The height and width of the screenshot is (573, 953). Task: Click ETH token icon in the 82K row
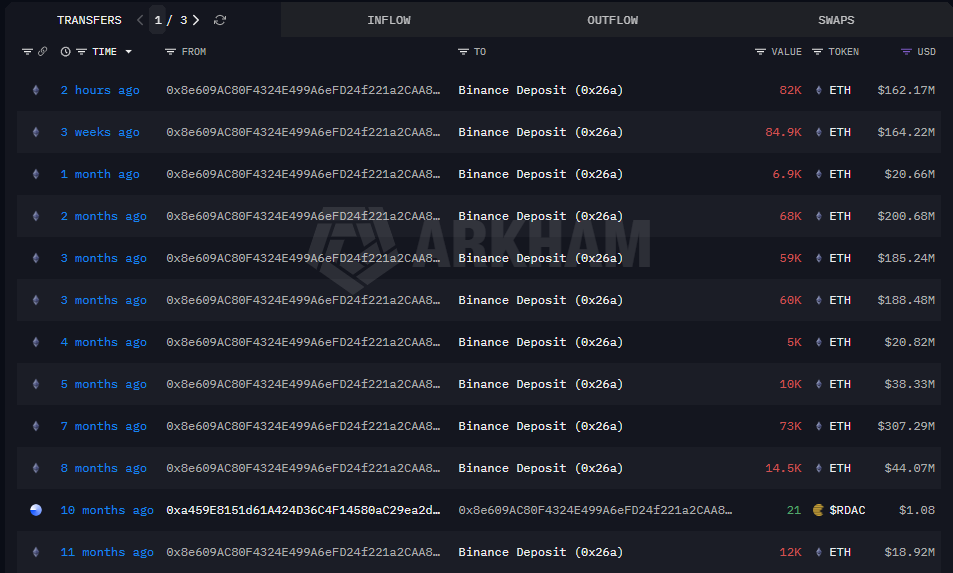[819, 90]
